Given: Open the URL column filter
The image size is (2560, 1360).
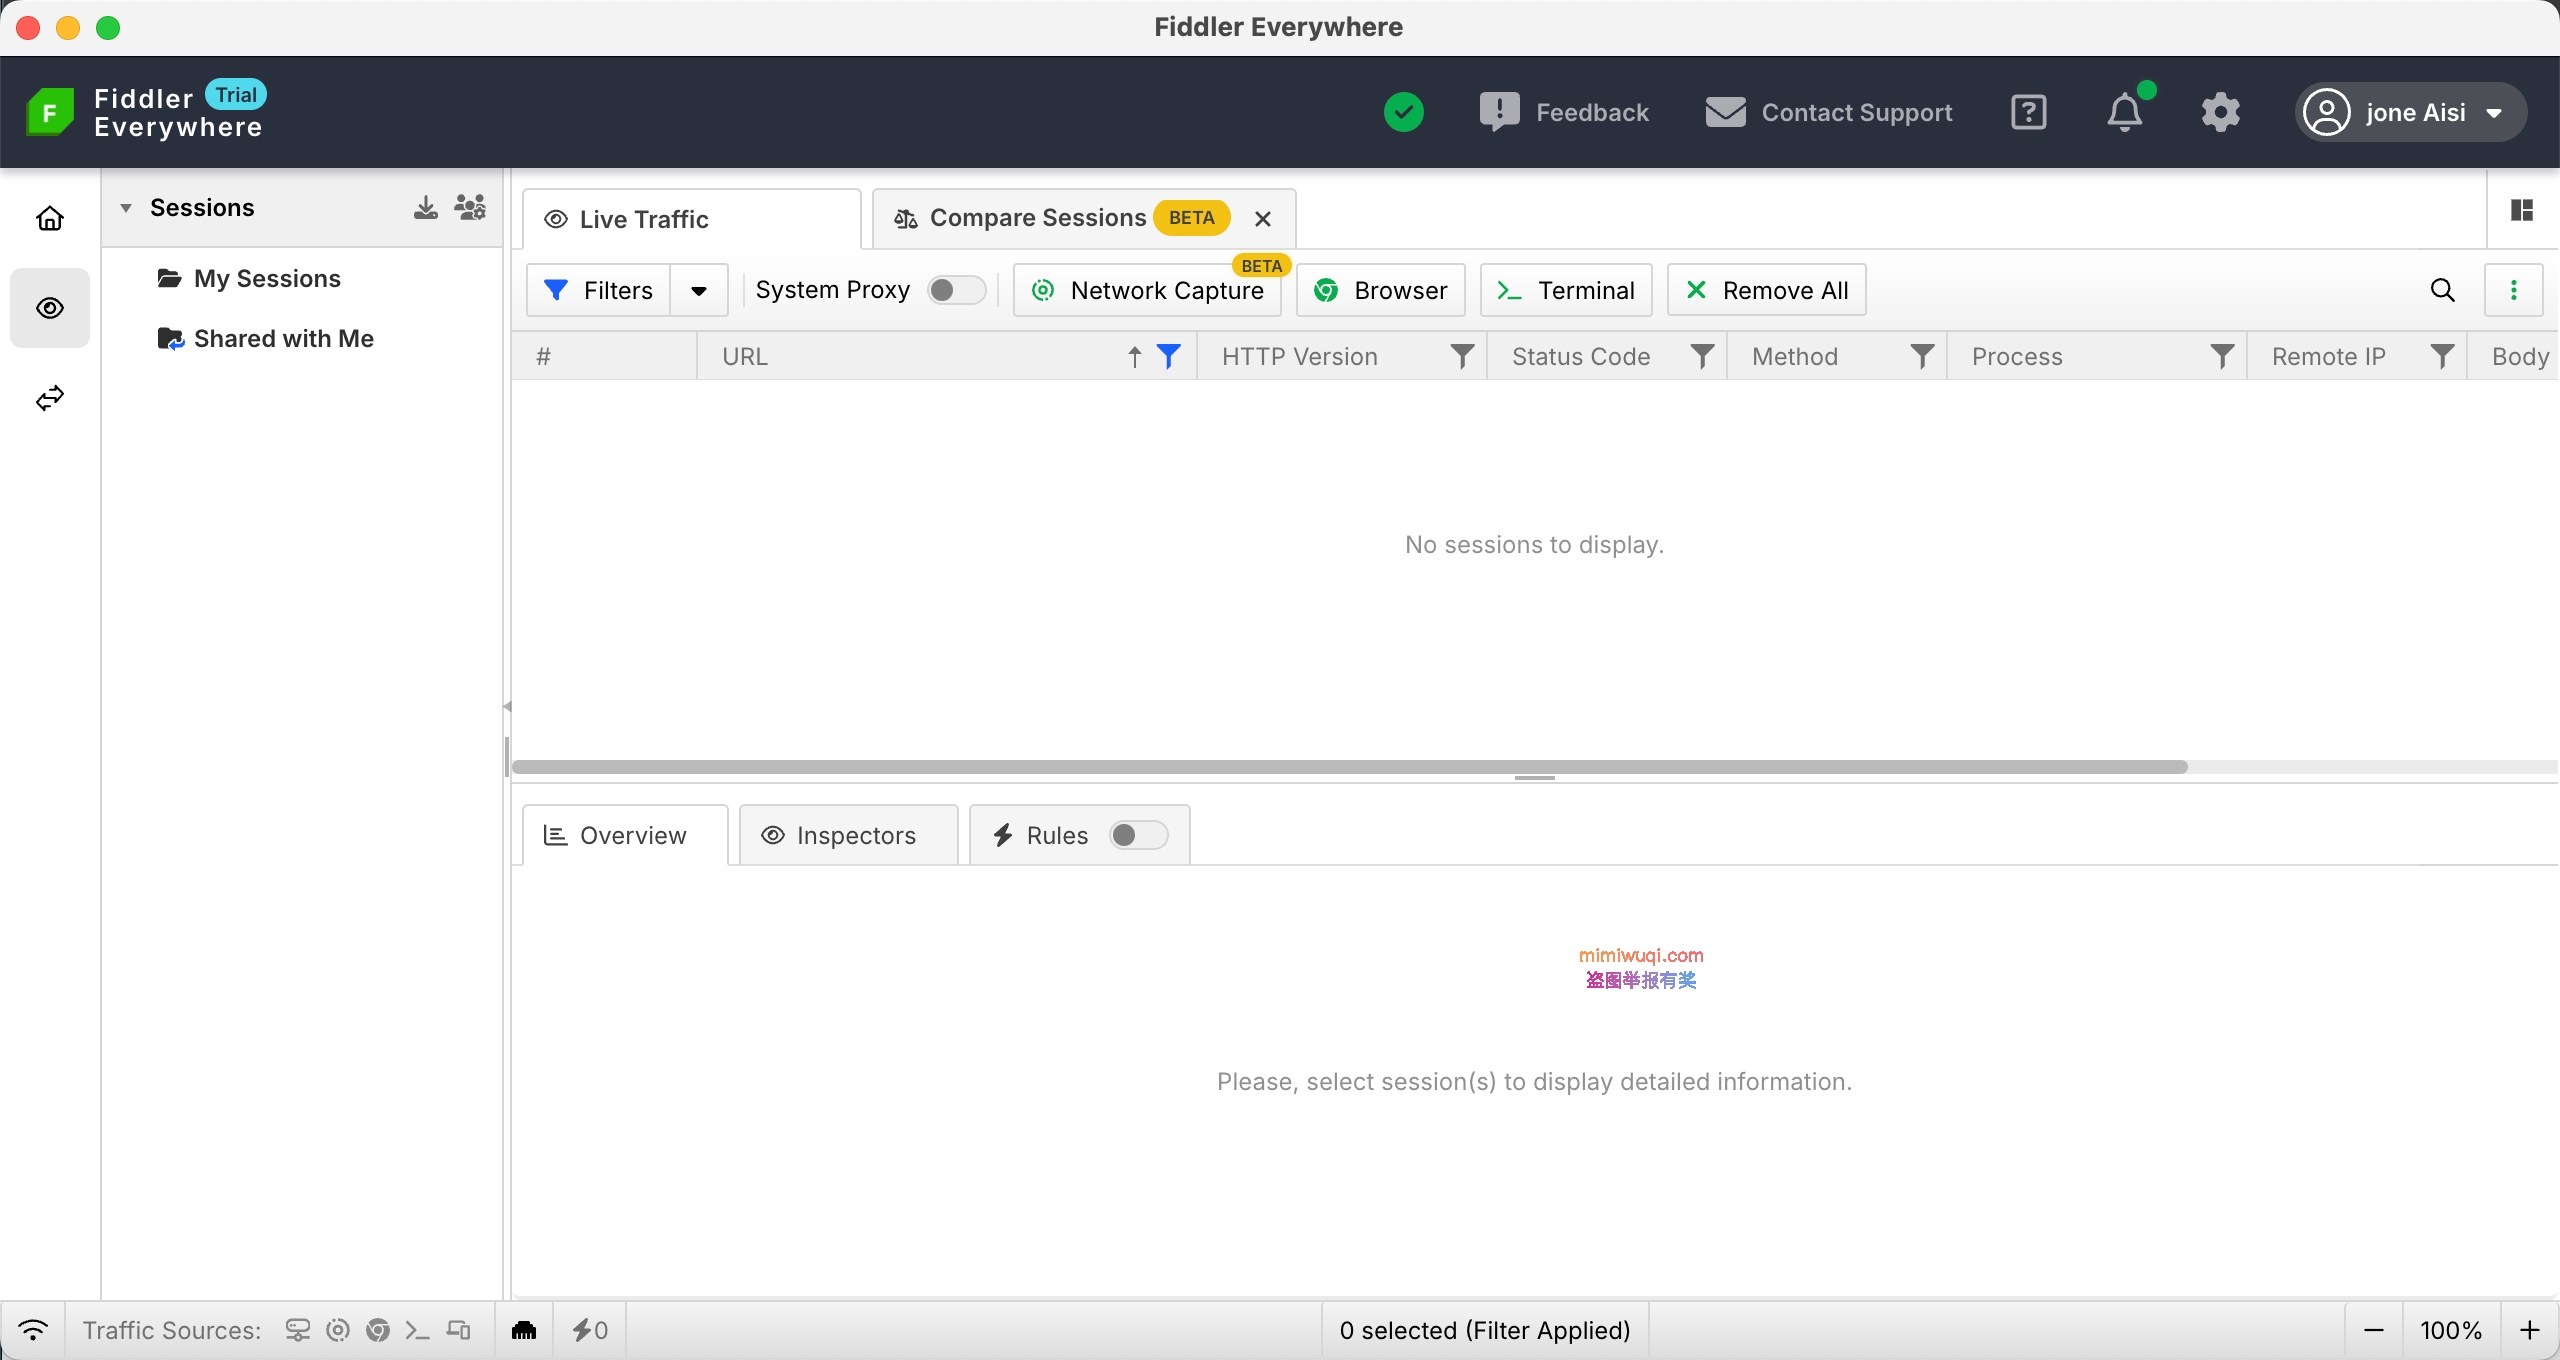Looking at the screenshot, I should [x=1169, y=357].
